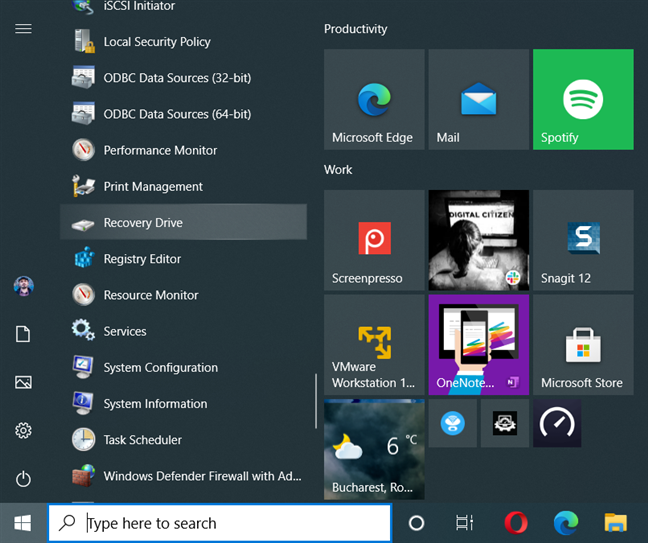Click the apps list scrollbar
Viewport: 648px width, 543px height.
[x=316, y=401]
